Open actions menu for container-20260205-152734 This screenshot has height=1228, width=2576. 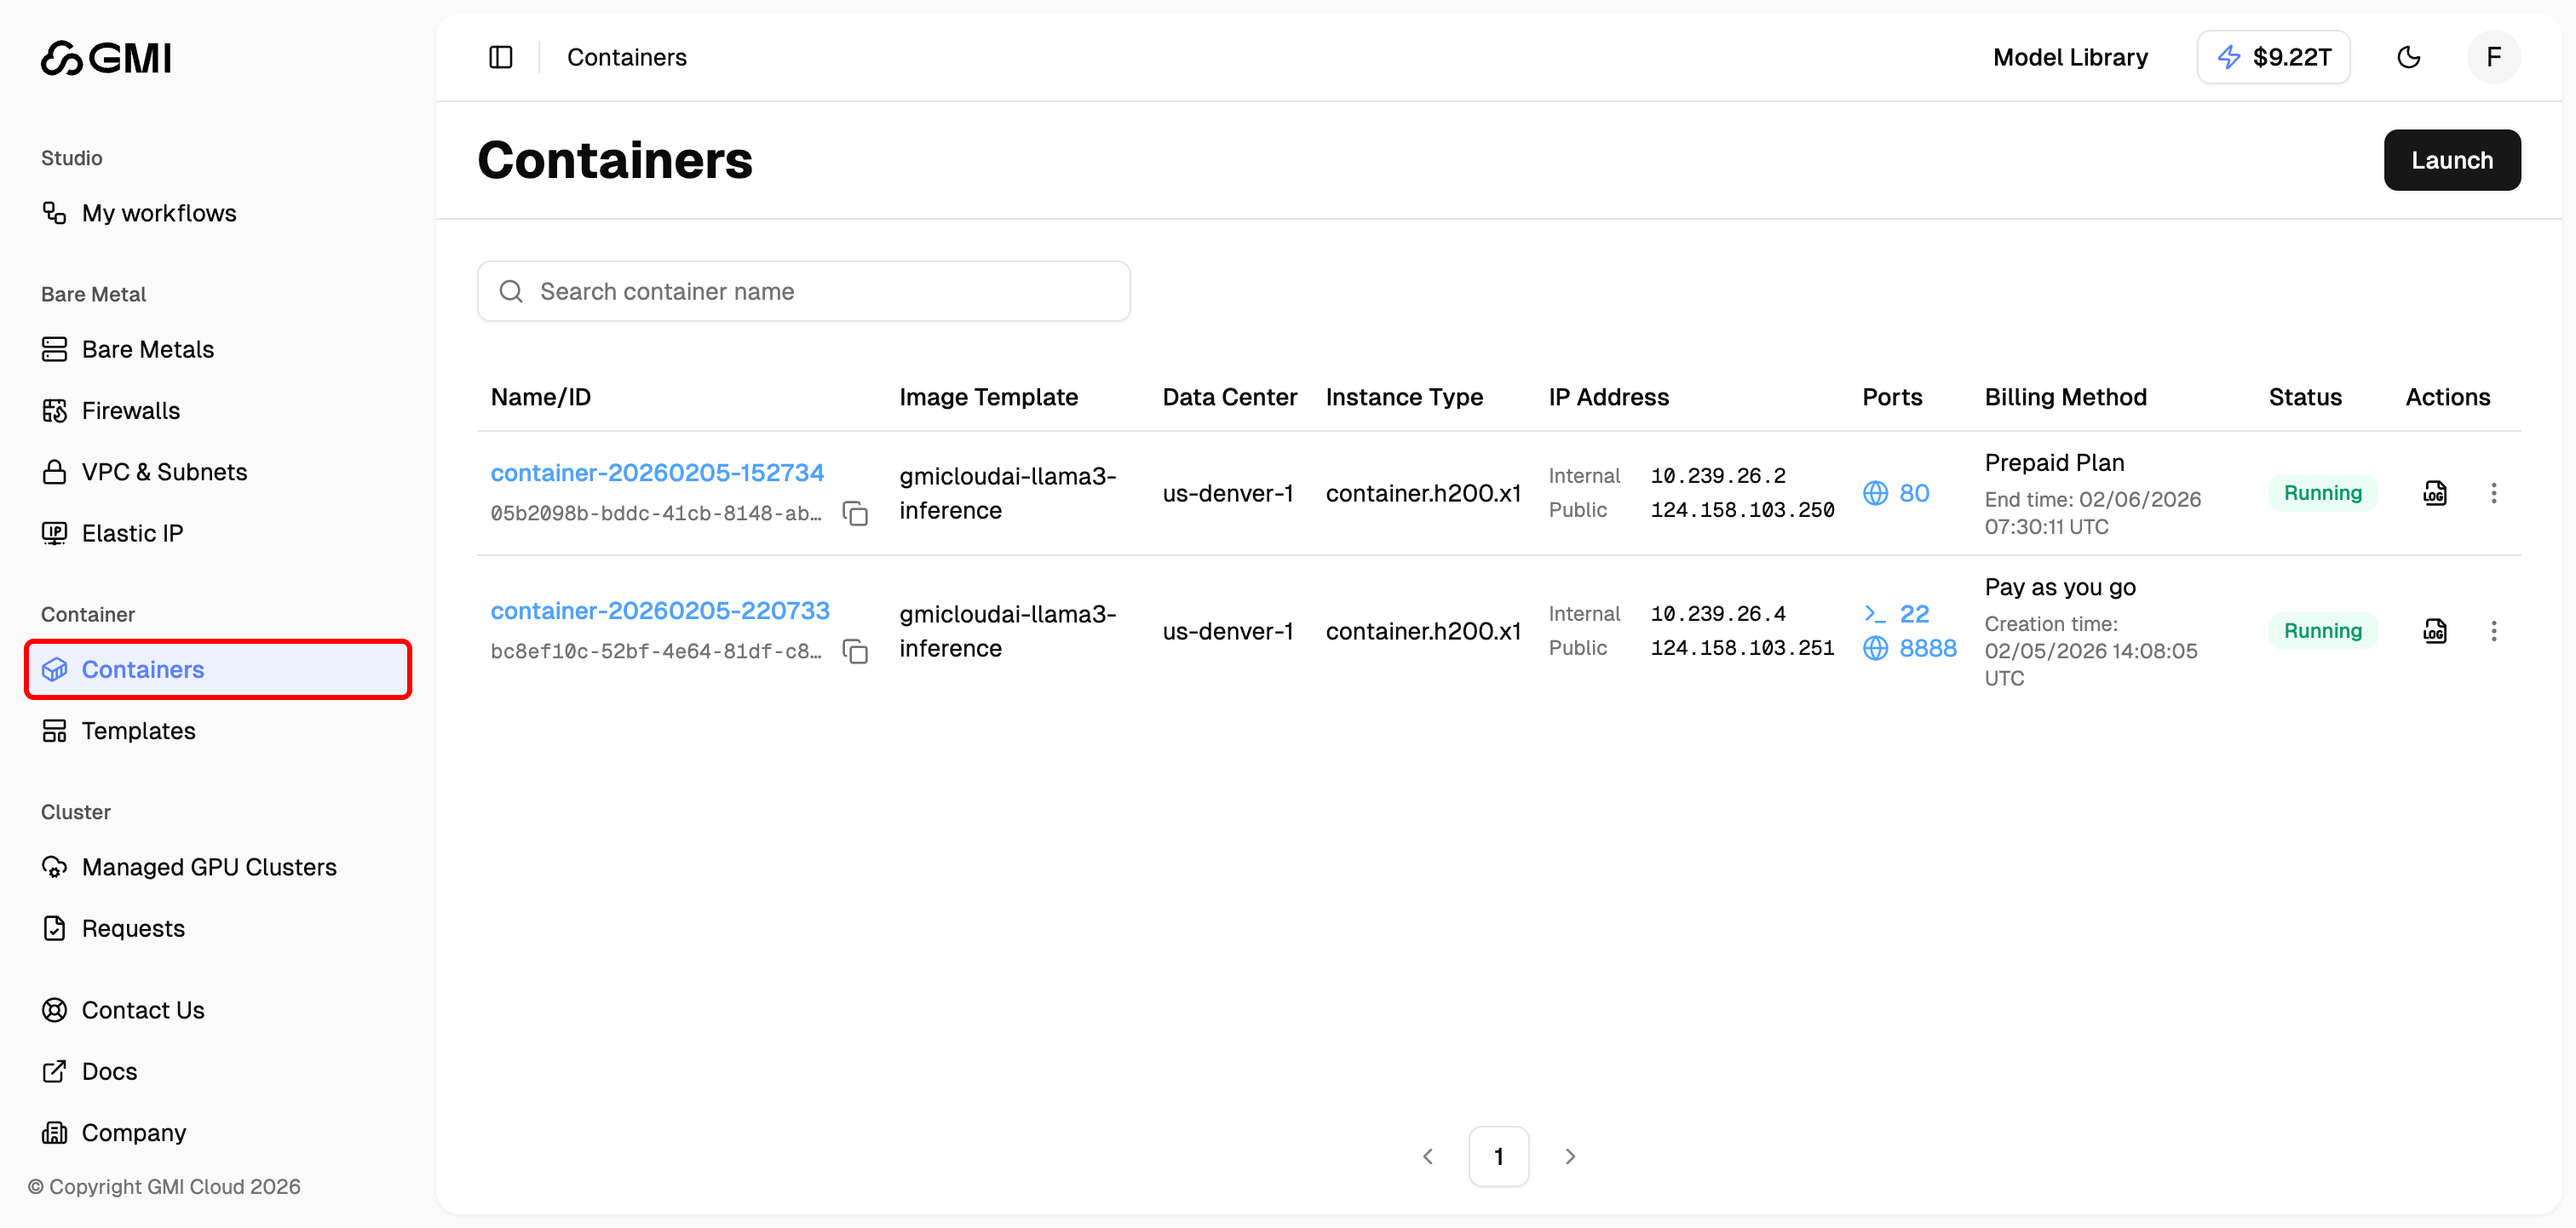(2496, 493)
